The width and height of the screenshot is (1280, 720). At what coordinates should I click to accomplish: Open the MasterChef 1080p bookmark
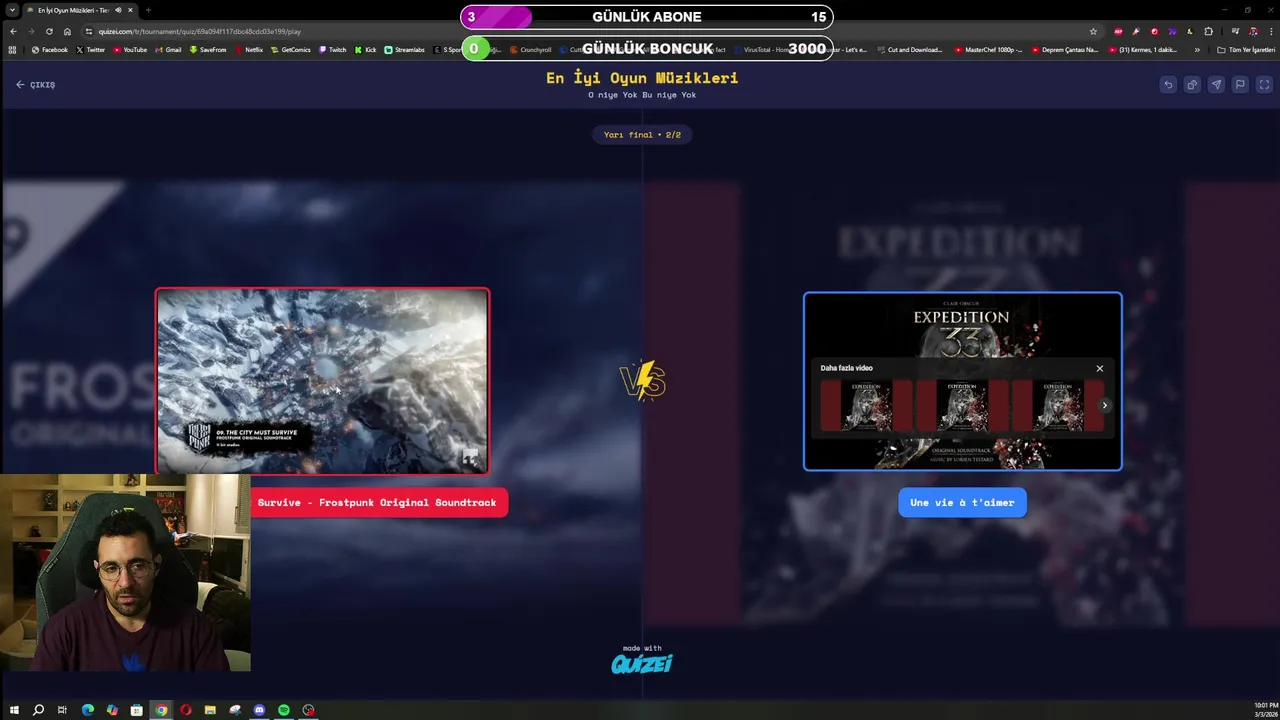pos(989,49)
